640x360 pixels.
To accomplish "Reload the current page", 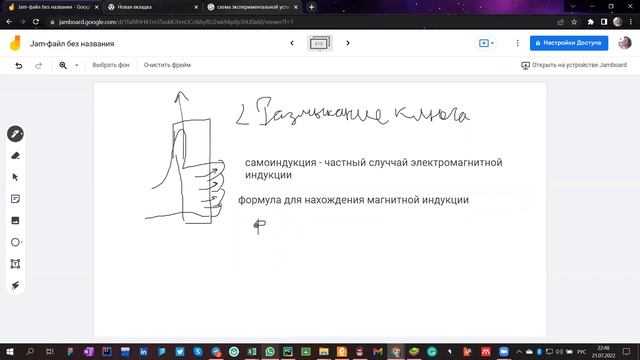I will coord(36,22).
